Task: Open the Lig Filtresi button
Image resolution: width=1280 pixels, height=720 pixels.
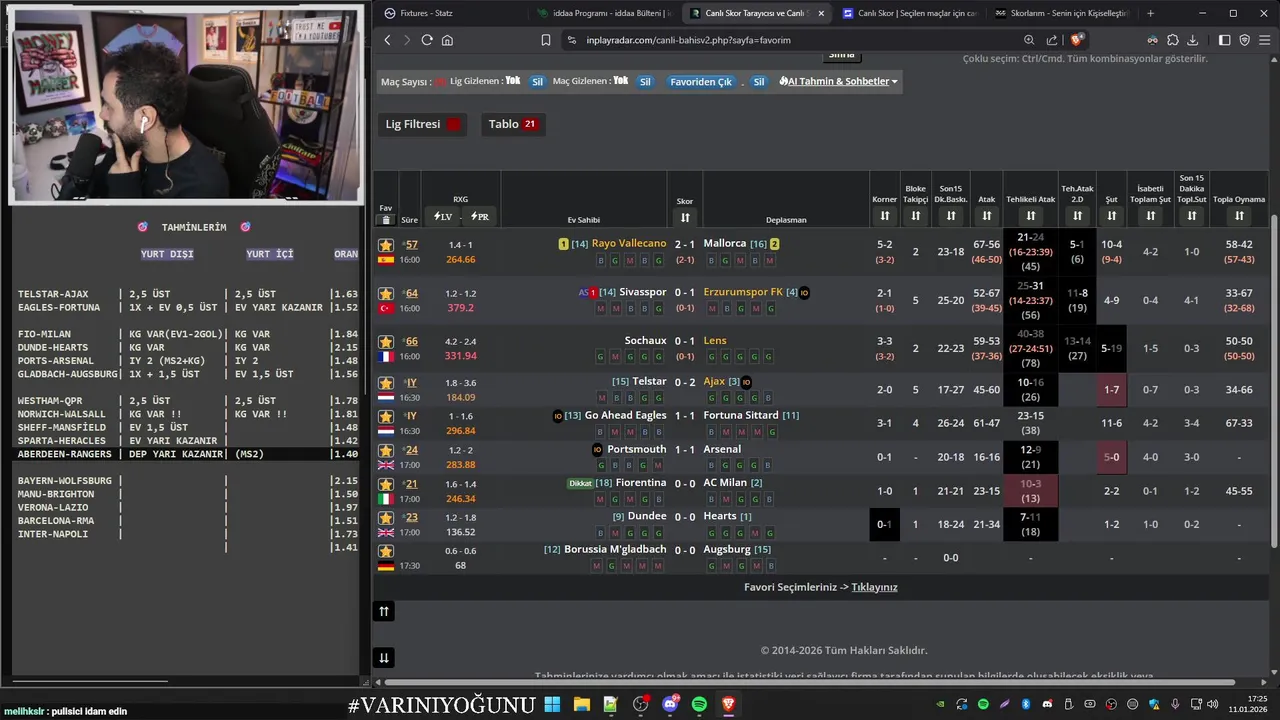Action: point(423,124)
